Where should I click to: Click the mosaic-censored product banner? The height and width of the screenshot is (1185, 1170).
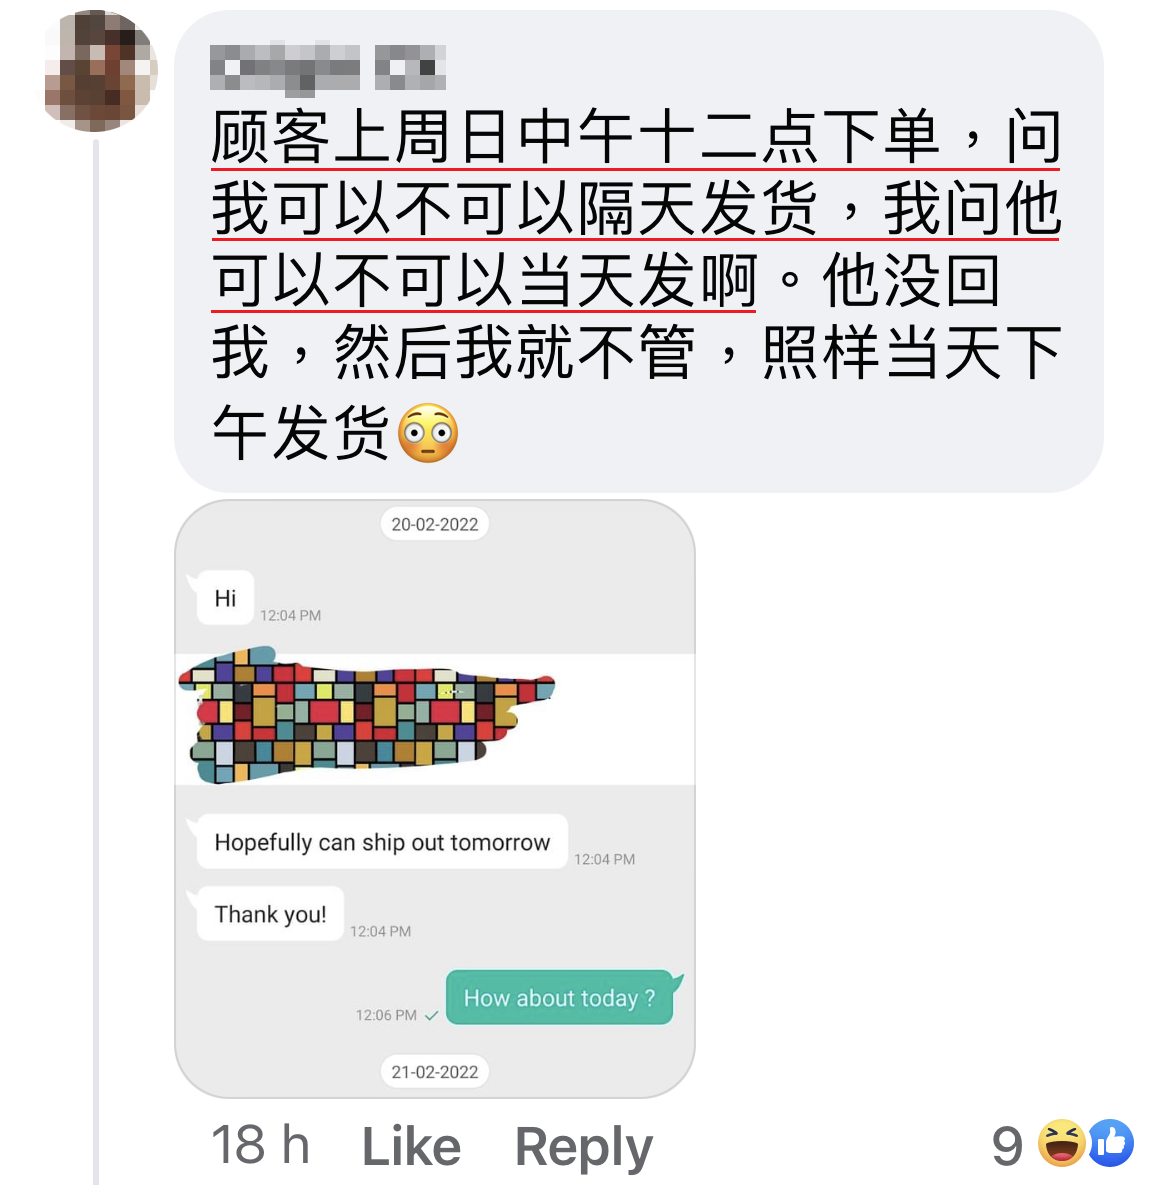point(367,714)
